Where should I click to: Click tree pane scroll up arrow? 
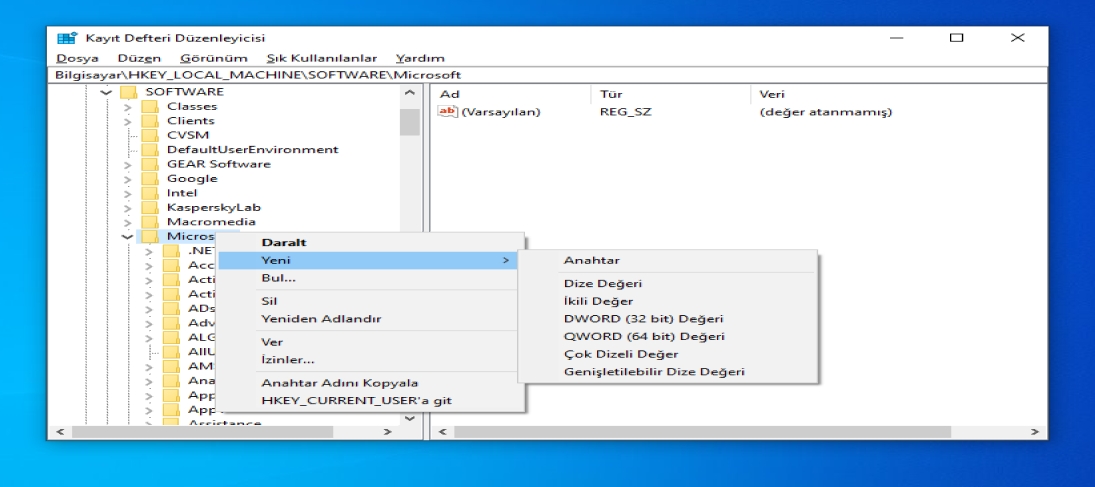[x=410, y=93]
